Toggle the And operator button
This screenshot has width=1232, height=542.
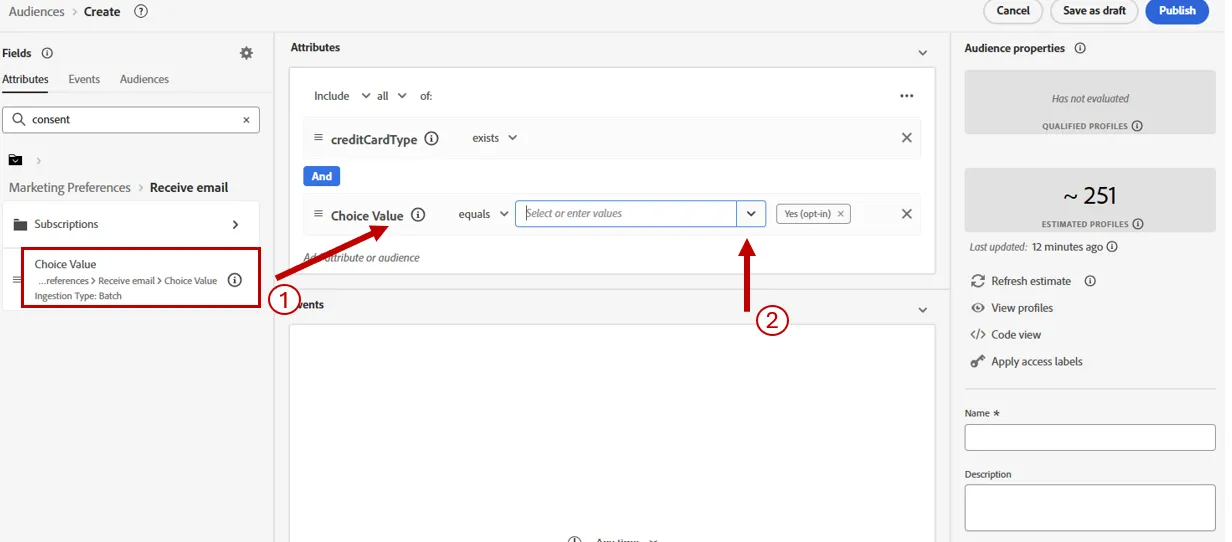point(322,176)
